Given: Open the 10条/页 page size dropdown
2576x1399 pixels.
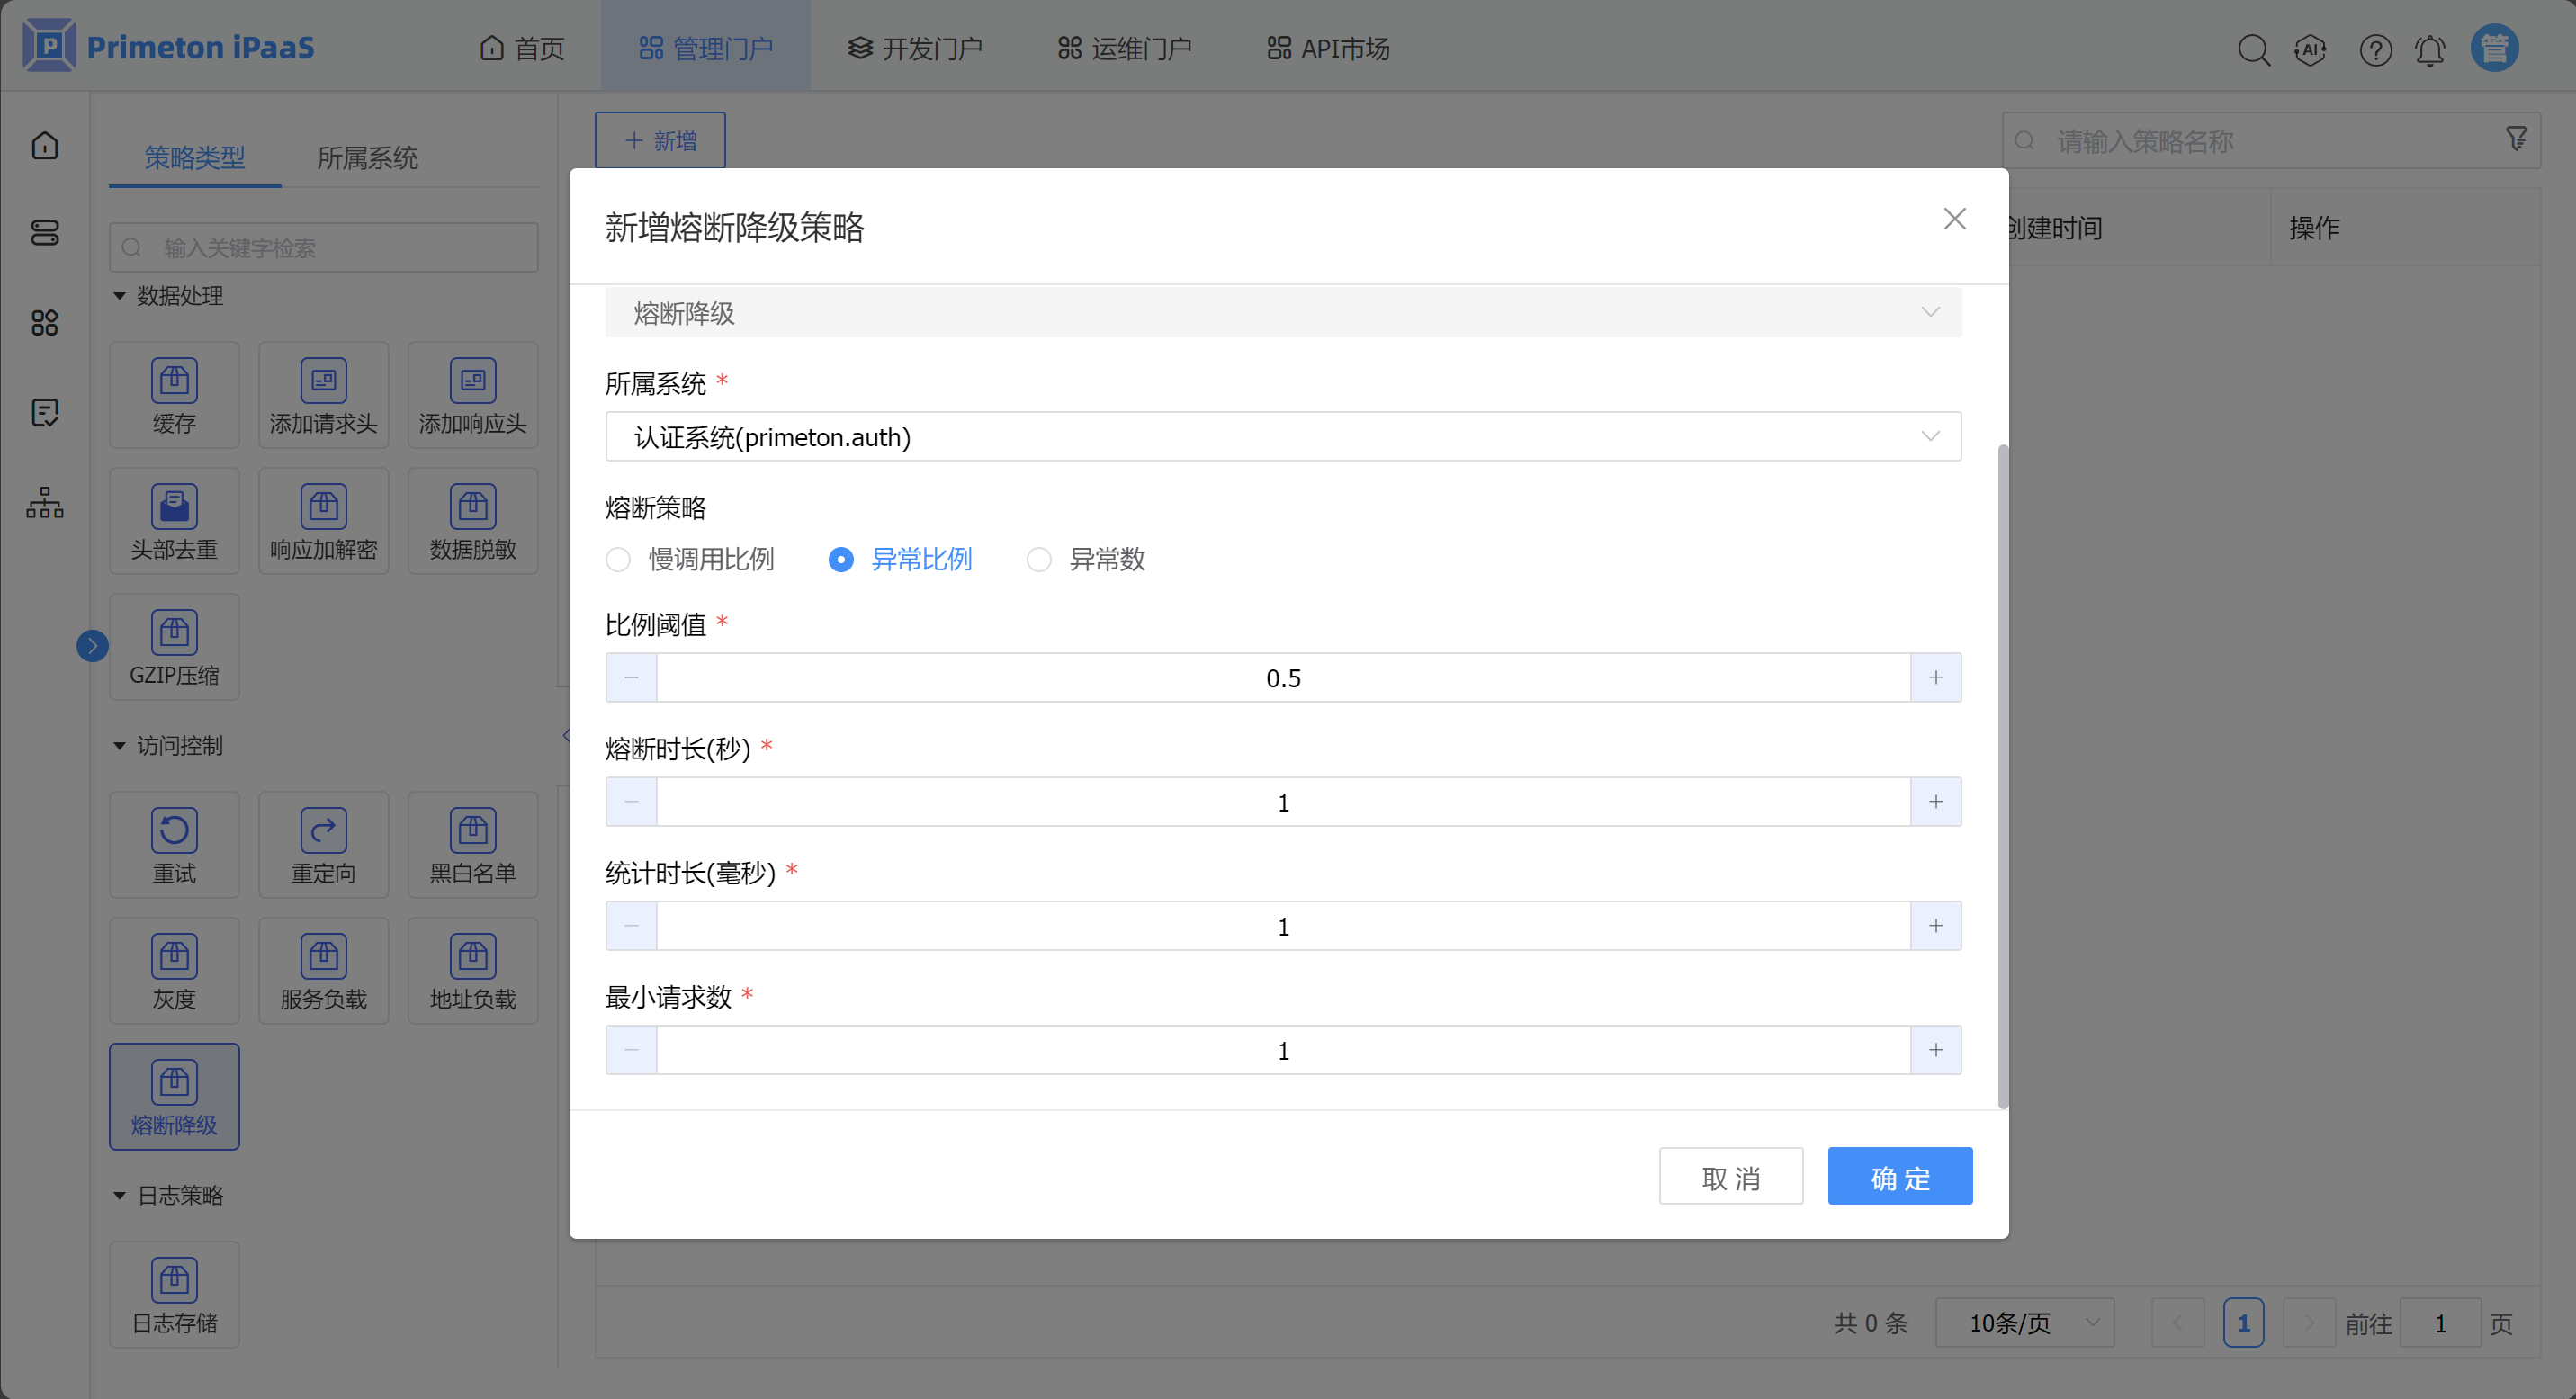Looking at the screenshot, I should (x=2024, y=1322).
